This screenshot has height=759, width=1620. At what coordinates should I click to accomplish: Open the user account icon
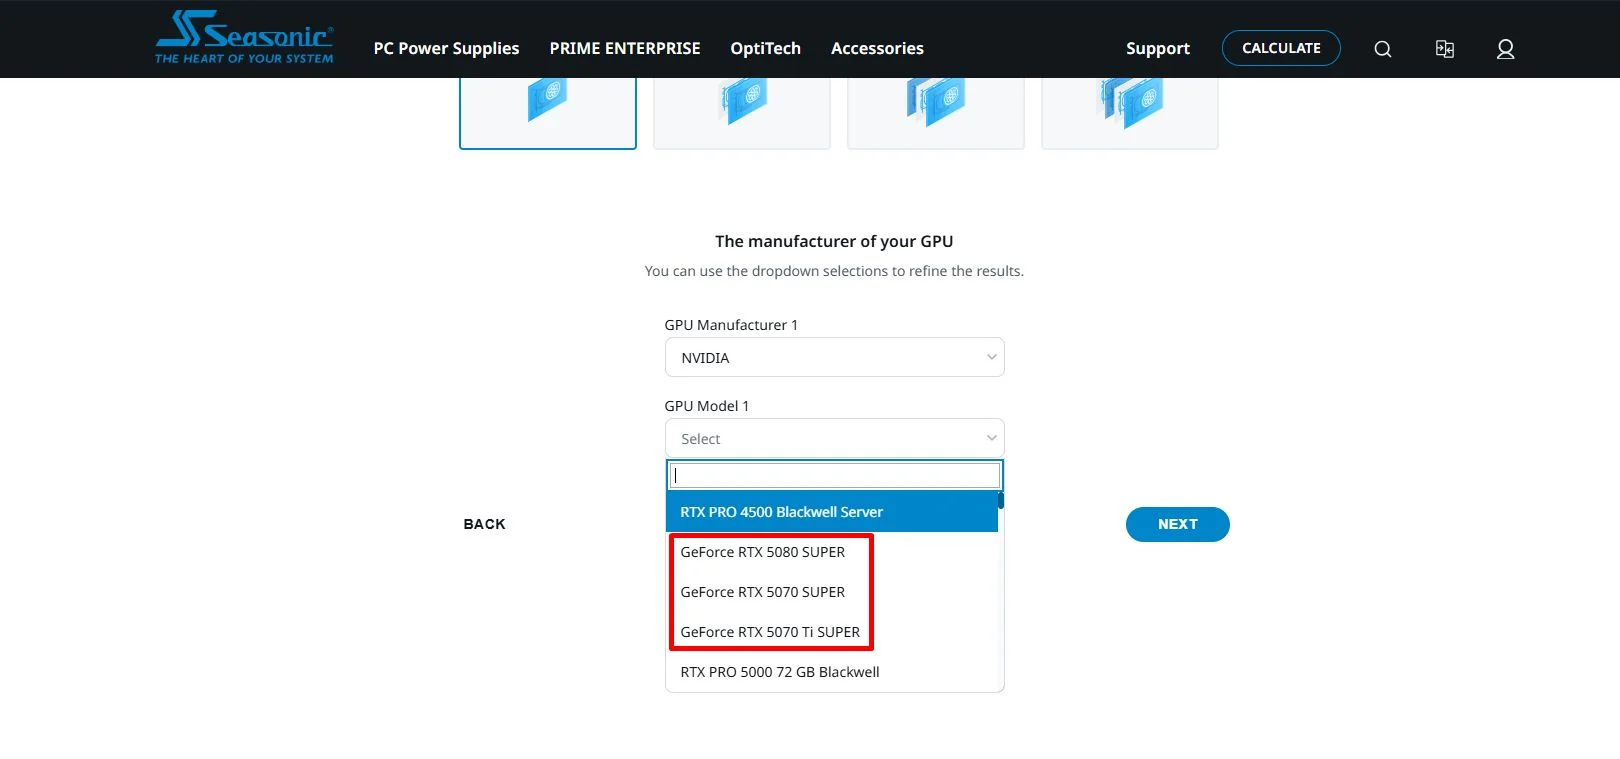tap(1505, 49)
